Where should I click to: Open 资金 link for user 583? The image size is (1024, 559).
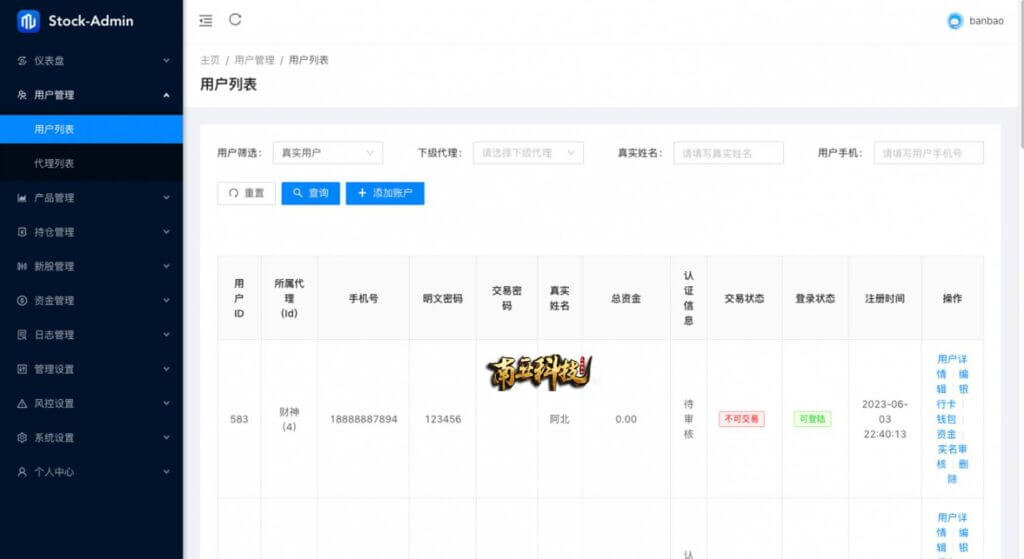(x=946, y=434)
